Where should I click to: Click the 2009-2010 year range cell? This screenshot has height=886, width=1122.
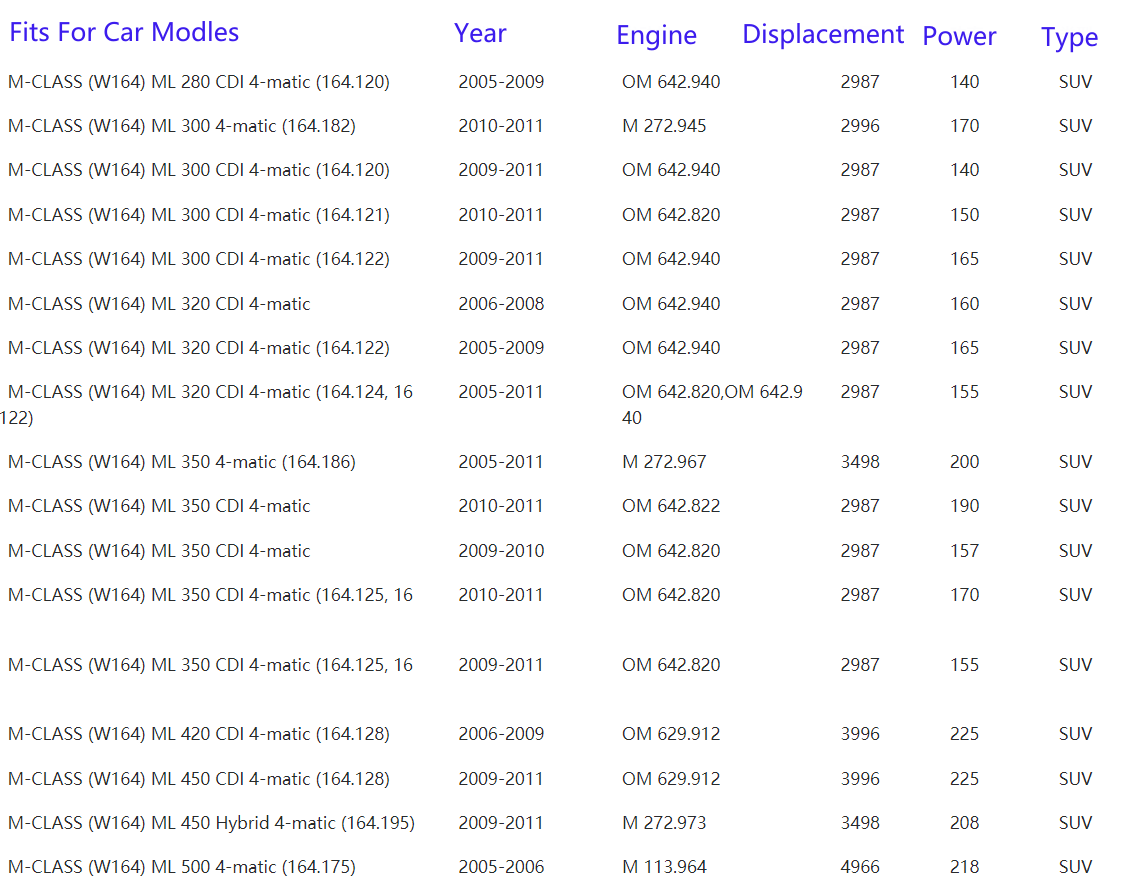pos(501,551)
